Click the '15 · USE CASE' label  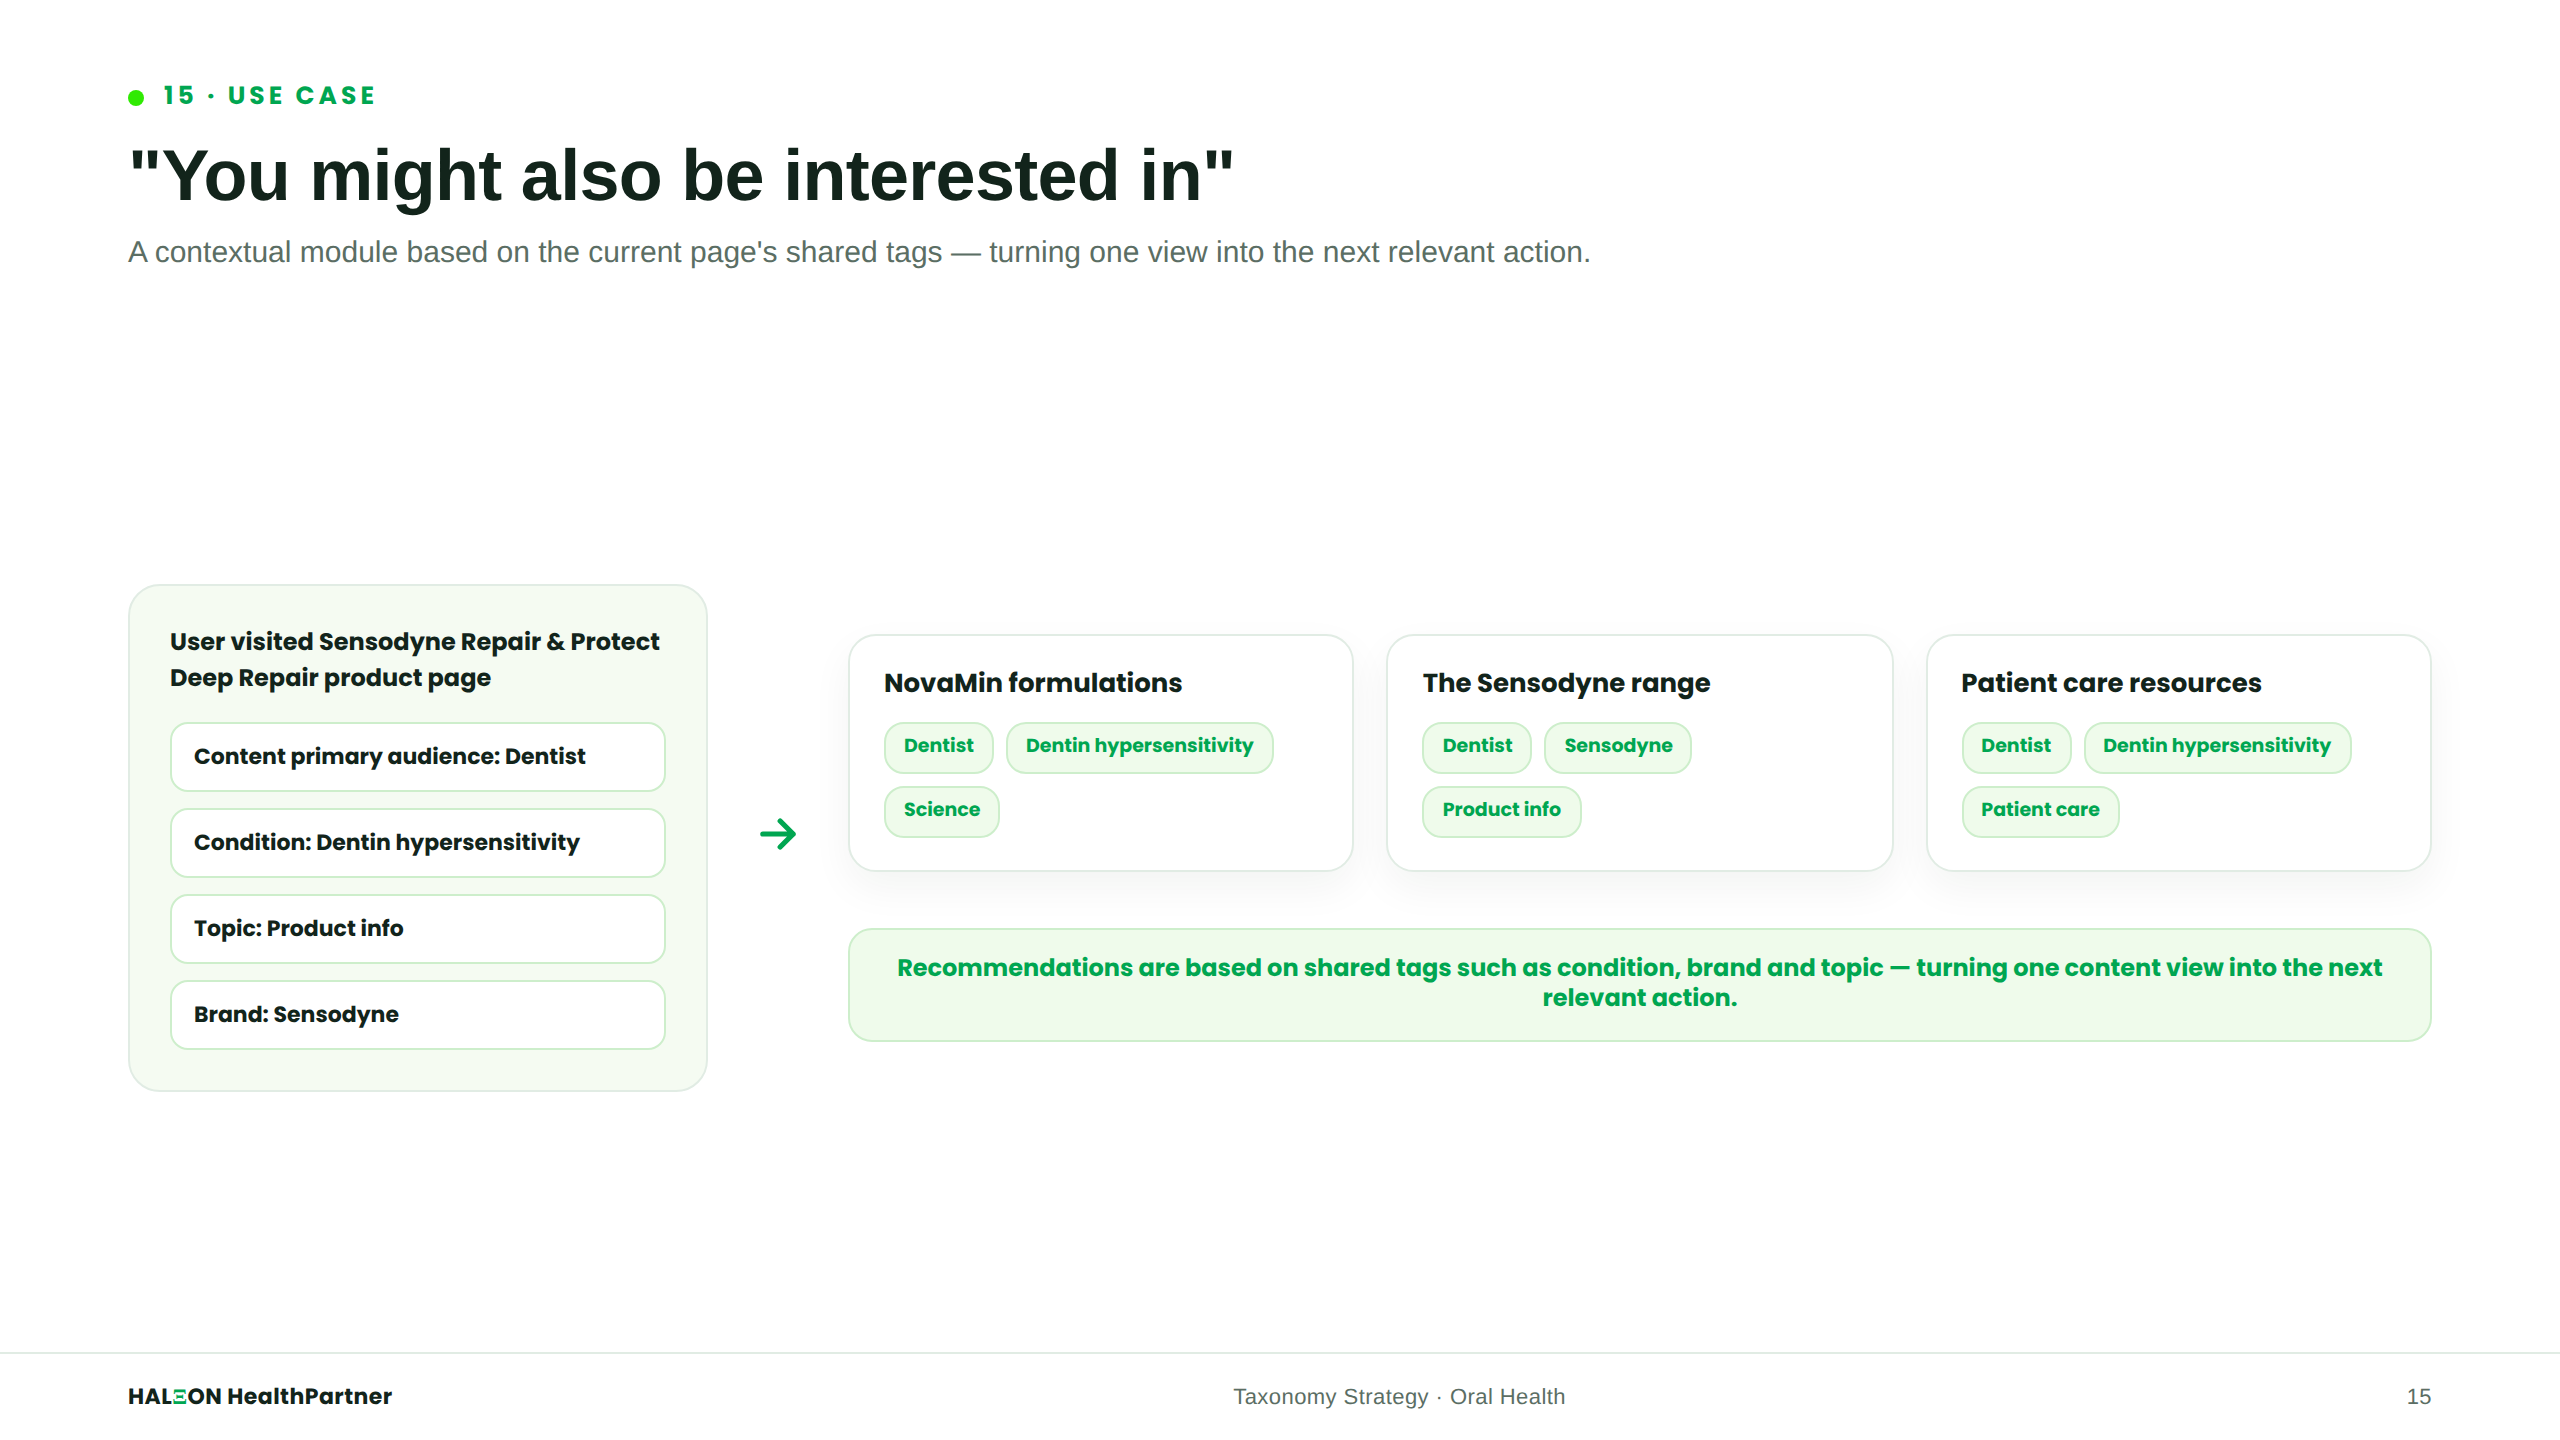(270, 96)
